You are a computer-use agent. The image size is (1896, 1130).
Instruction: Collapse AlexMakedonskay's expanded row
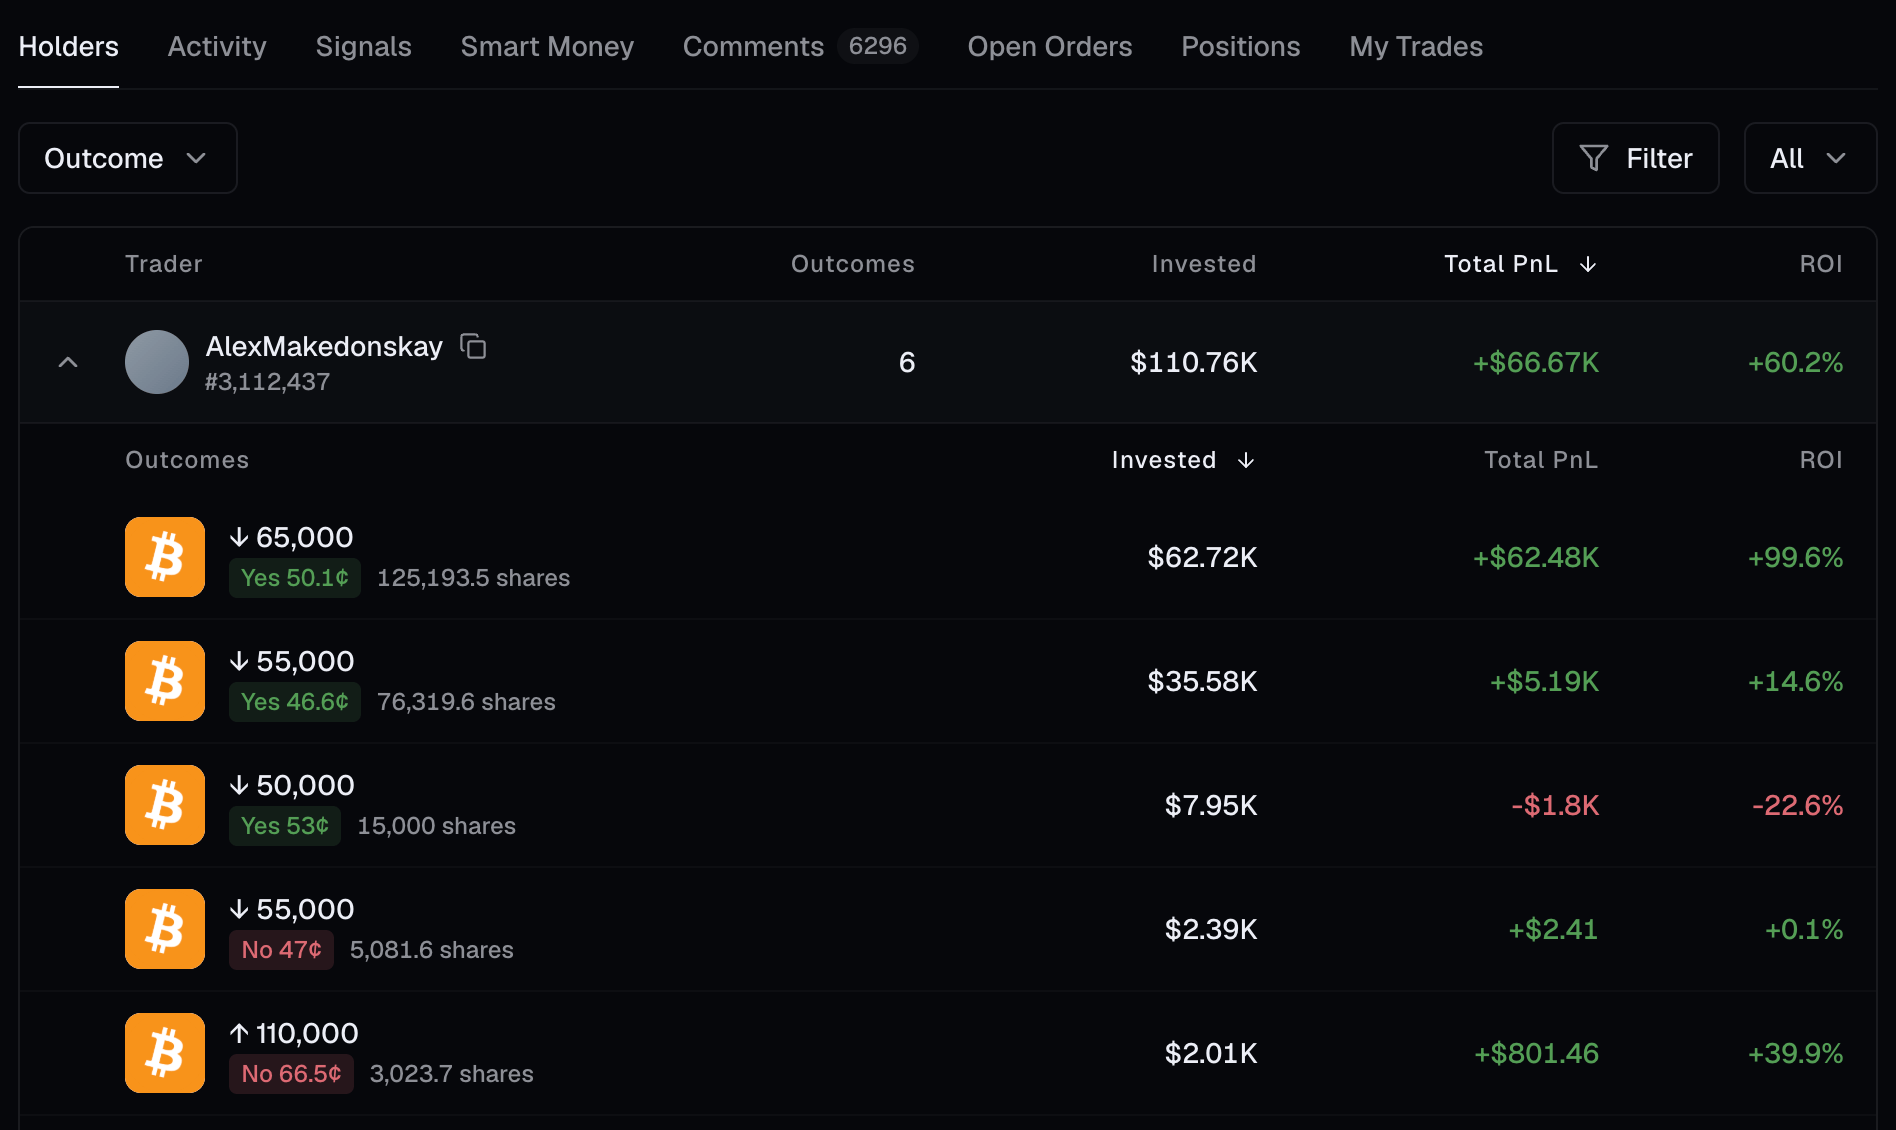click(x=68, y=362)
